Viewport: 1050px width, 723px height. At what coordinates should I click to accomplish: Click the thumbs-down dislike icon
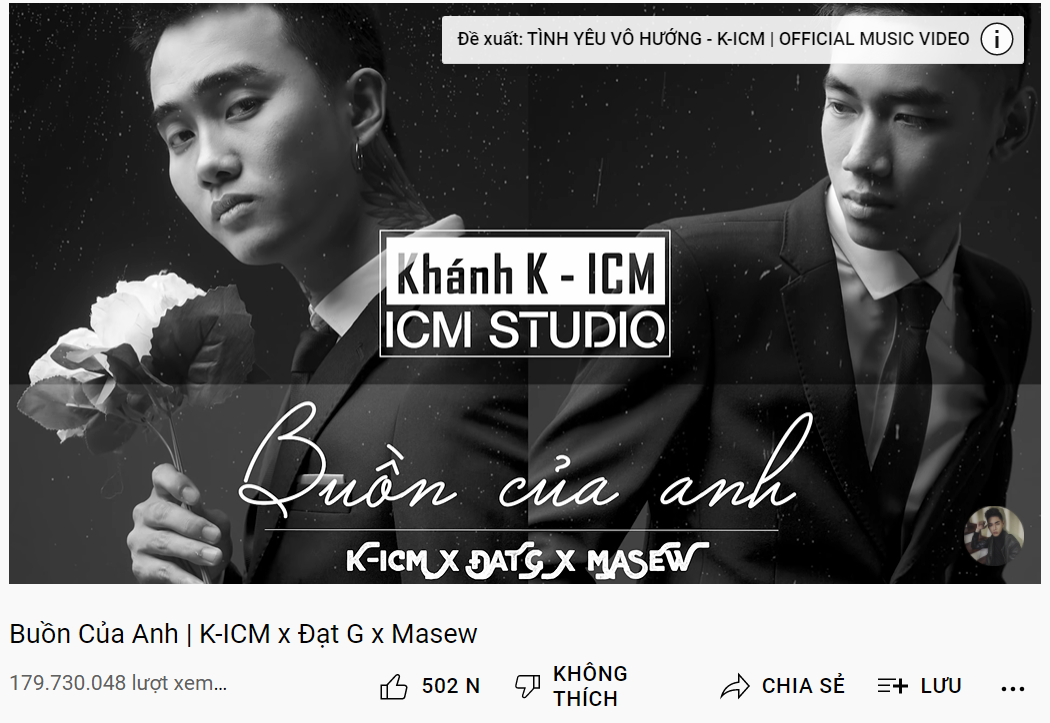coord(527,686)
